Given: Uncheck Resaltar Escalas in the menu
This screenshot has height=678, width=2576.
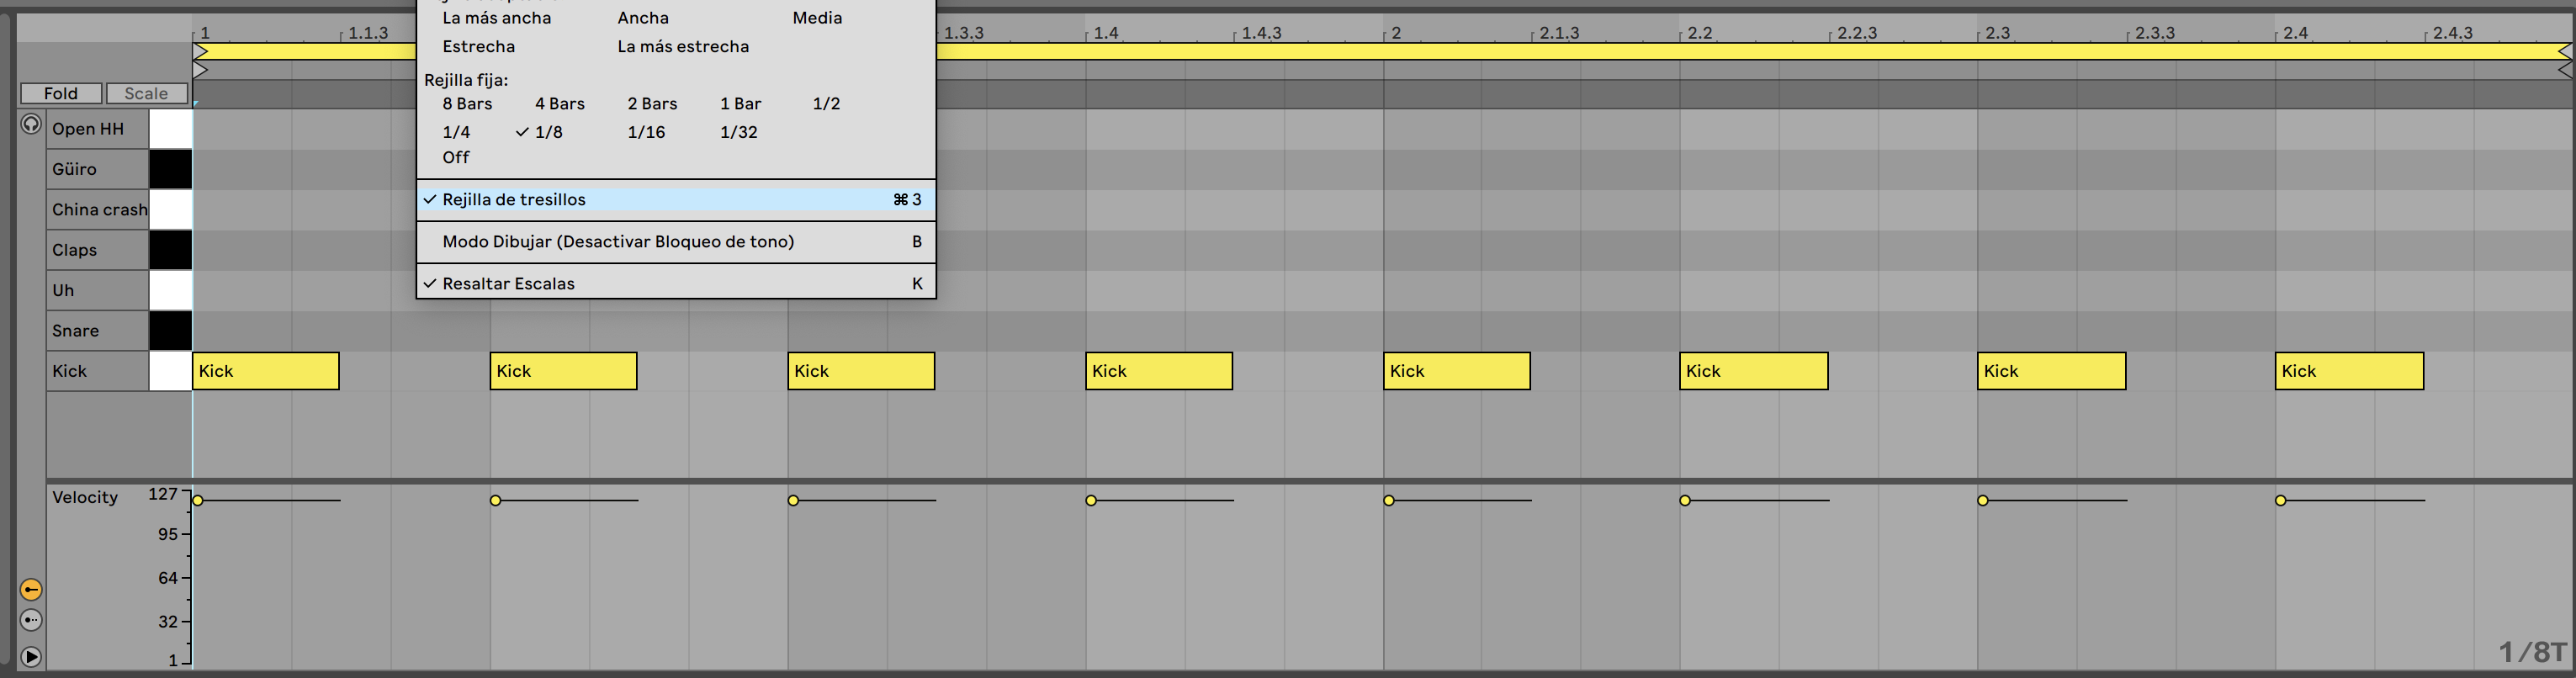Looking at the screenshot, I should [x=508, y=284].
